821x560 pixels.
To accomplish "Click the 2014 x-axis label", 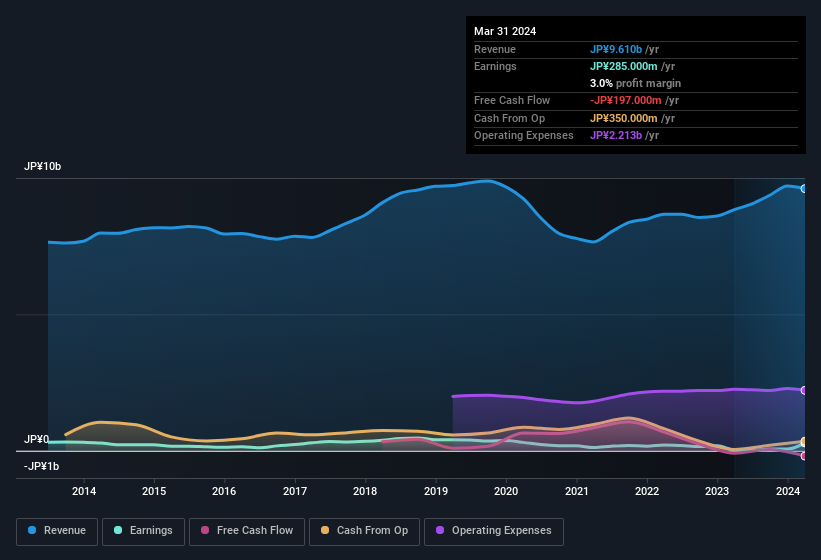I will (x=84, y=491).
